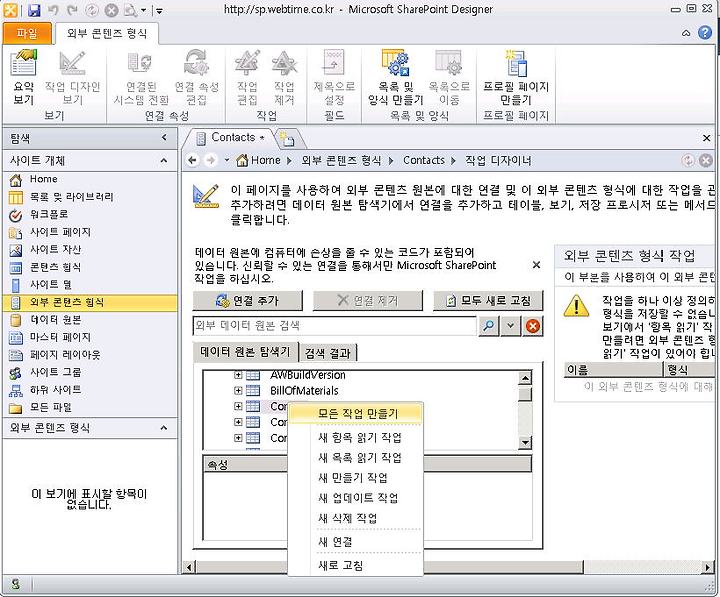Choose 새 삭제 작업 menu entry

point(355,518)
